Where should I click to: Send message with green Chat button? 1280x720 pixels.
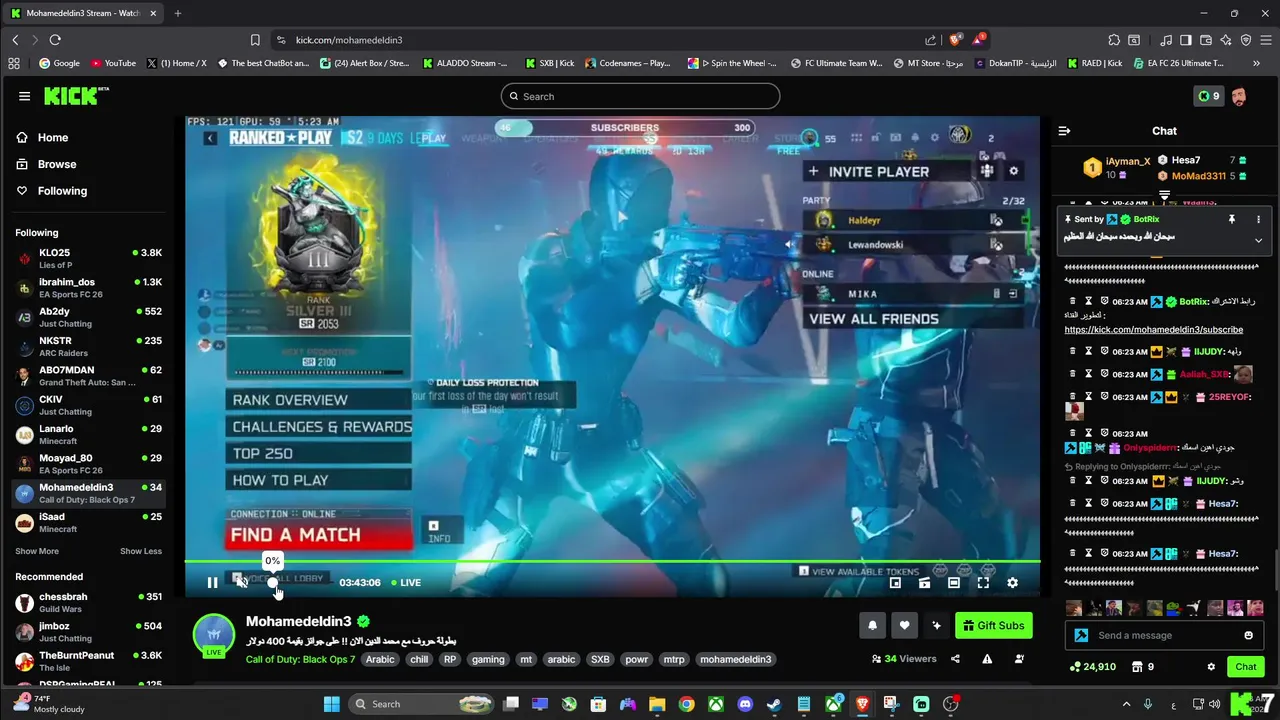(1245, 667)
